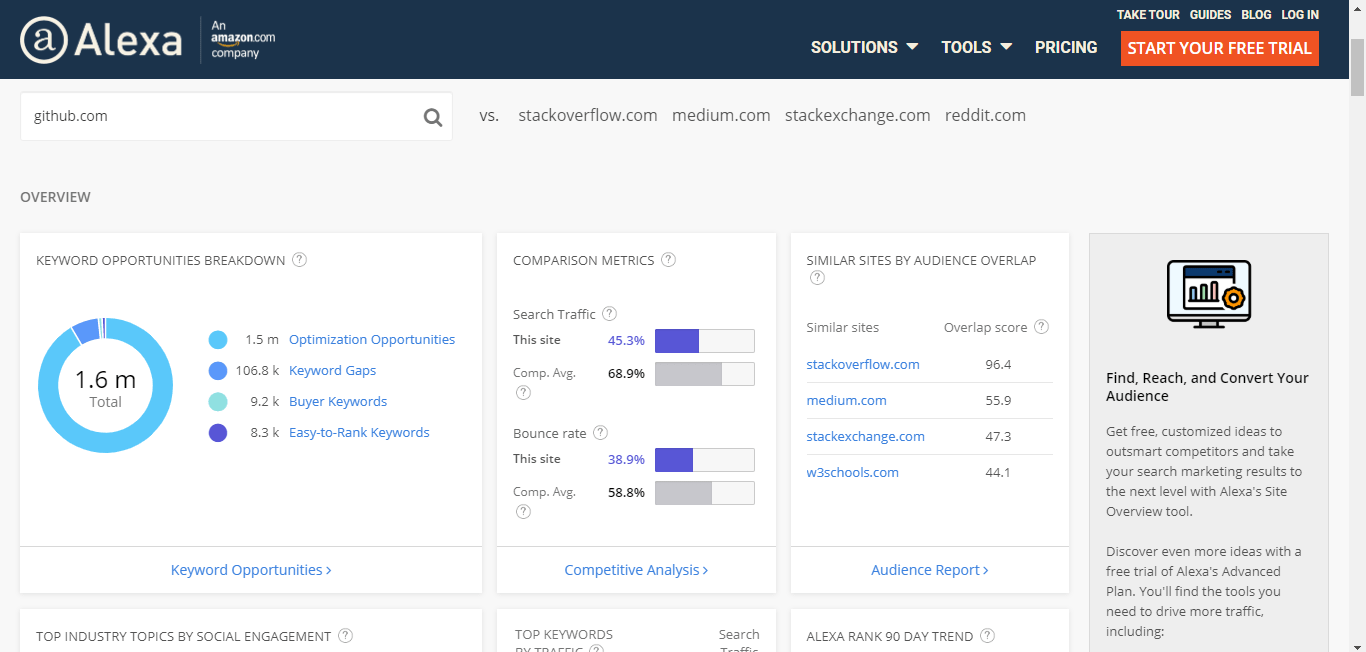Click help icon beside Search Traffic
The height and width of the screenshot is (652, 1366).
click(610, 314)
